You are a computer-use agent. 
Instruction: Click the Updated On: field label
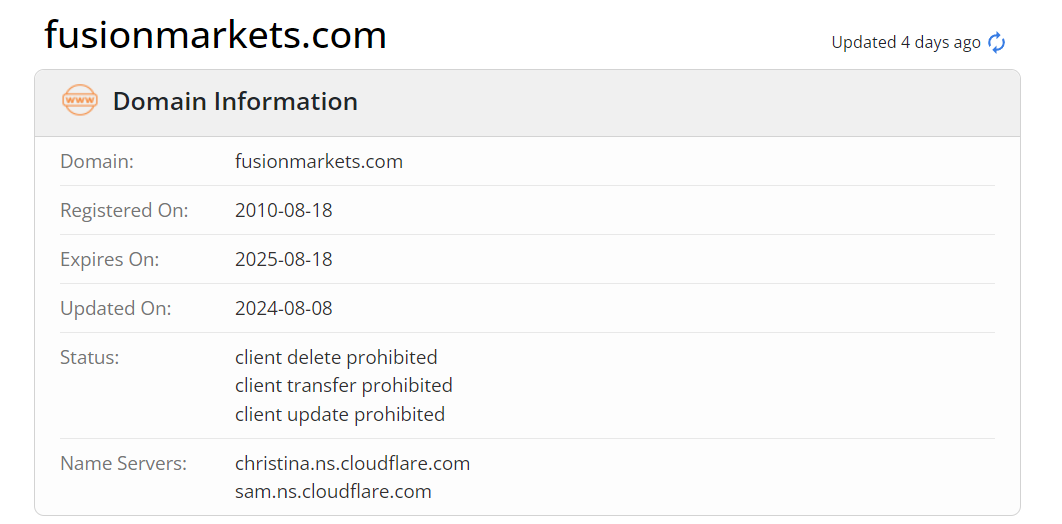pos(115,308)
